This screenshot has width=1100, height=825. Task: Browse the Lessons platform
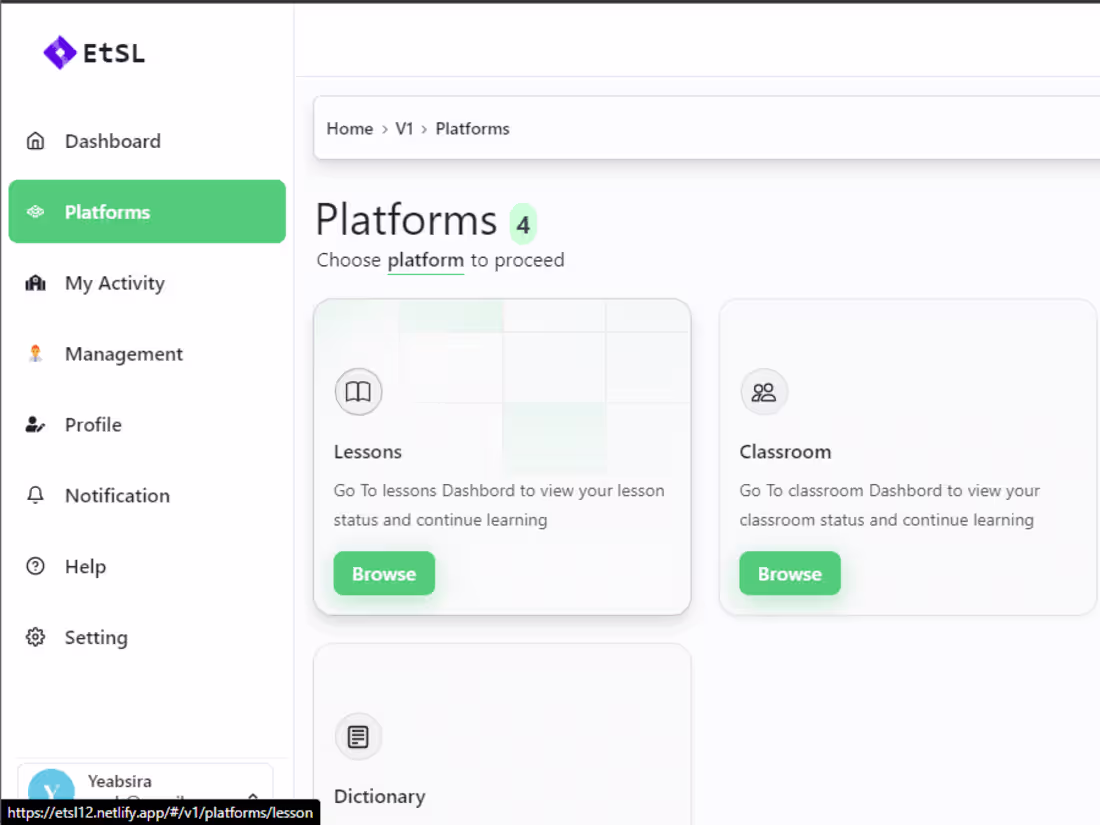tap(384, 574)
